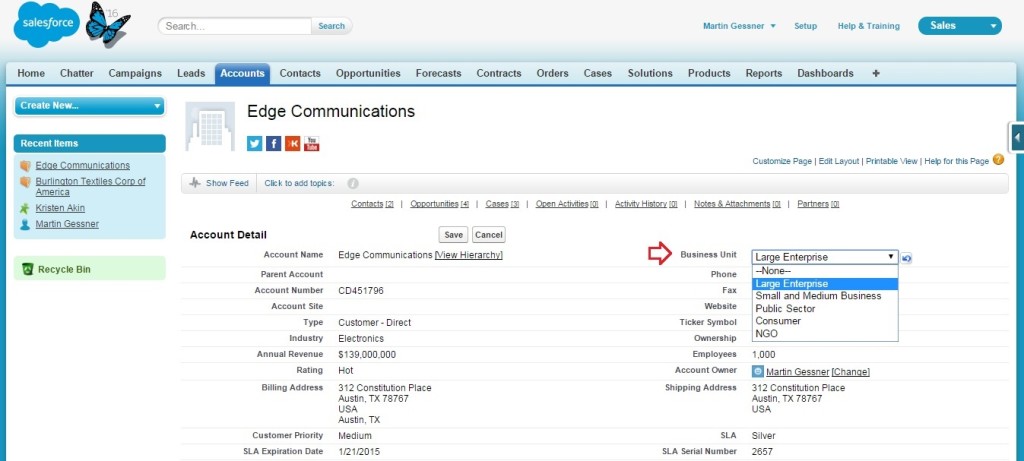Open the YouTube social icon

312,144
